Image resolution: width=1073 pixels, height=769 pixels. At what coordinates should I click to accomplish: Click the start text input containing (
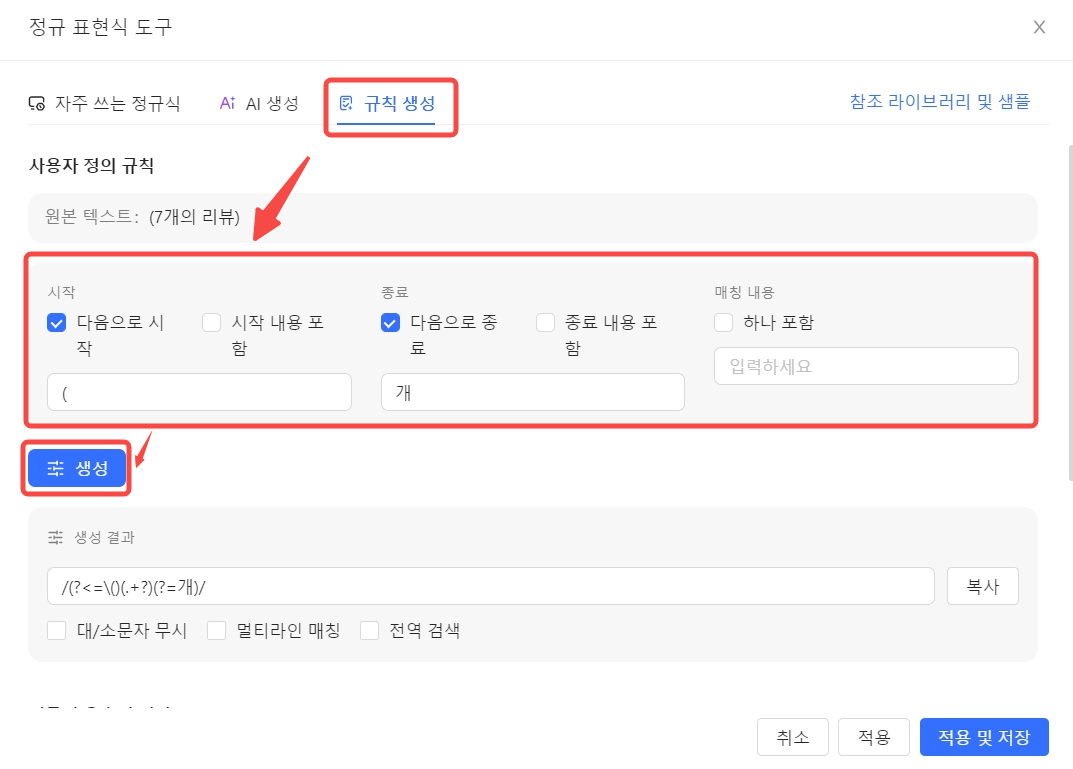pos(199,392)
